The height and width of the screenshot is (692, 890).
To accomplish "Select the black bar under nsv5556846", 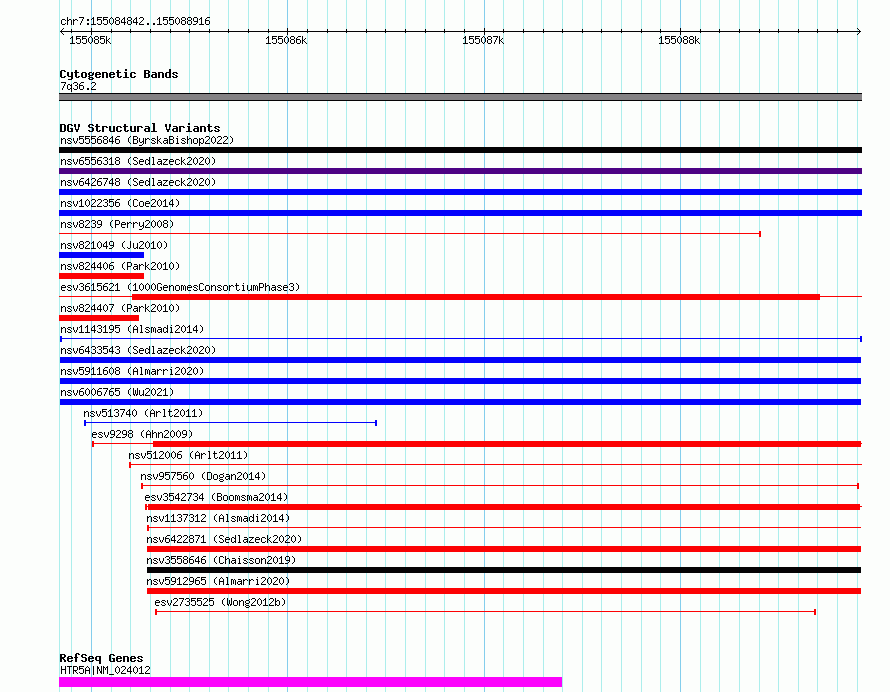I will (460, 150).
